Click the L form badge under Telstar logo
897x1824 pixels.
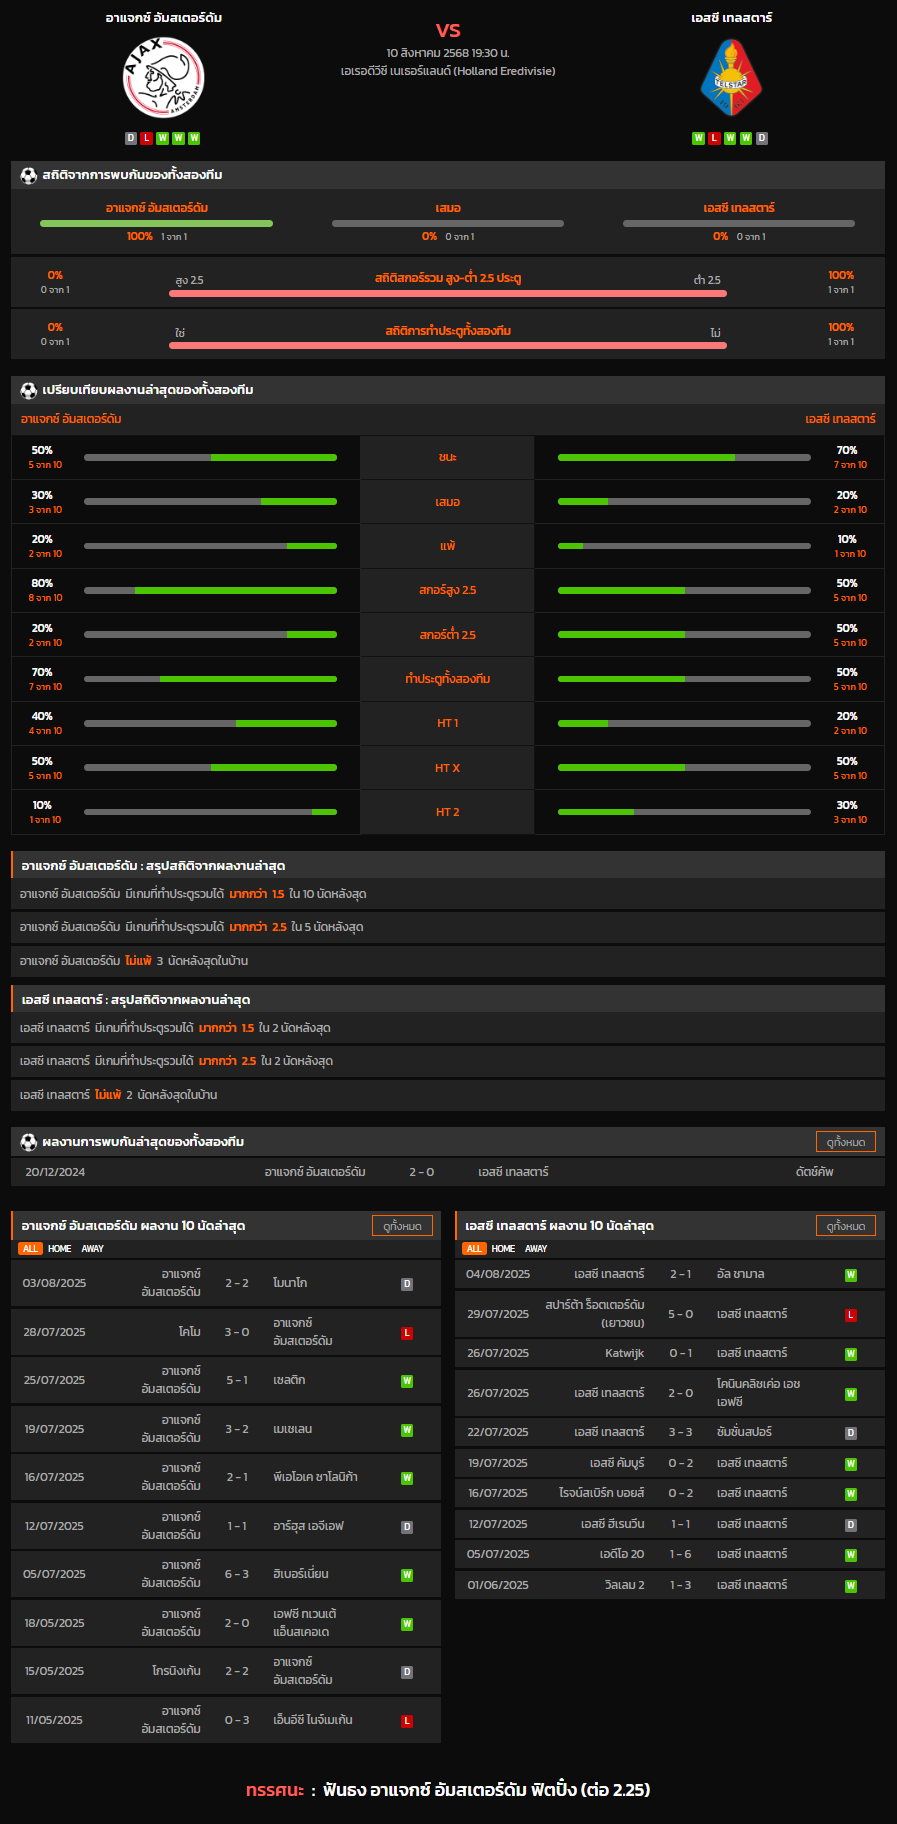tap(714, 138)
